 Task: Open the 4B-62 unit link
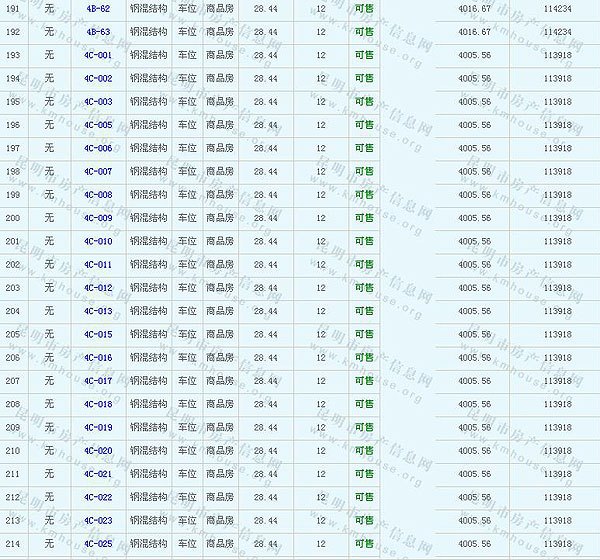pos(98,8)
